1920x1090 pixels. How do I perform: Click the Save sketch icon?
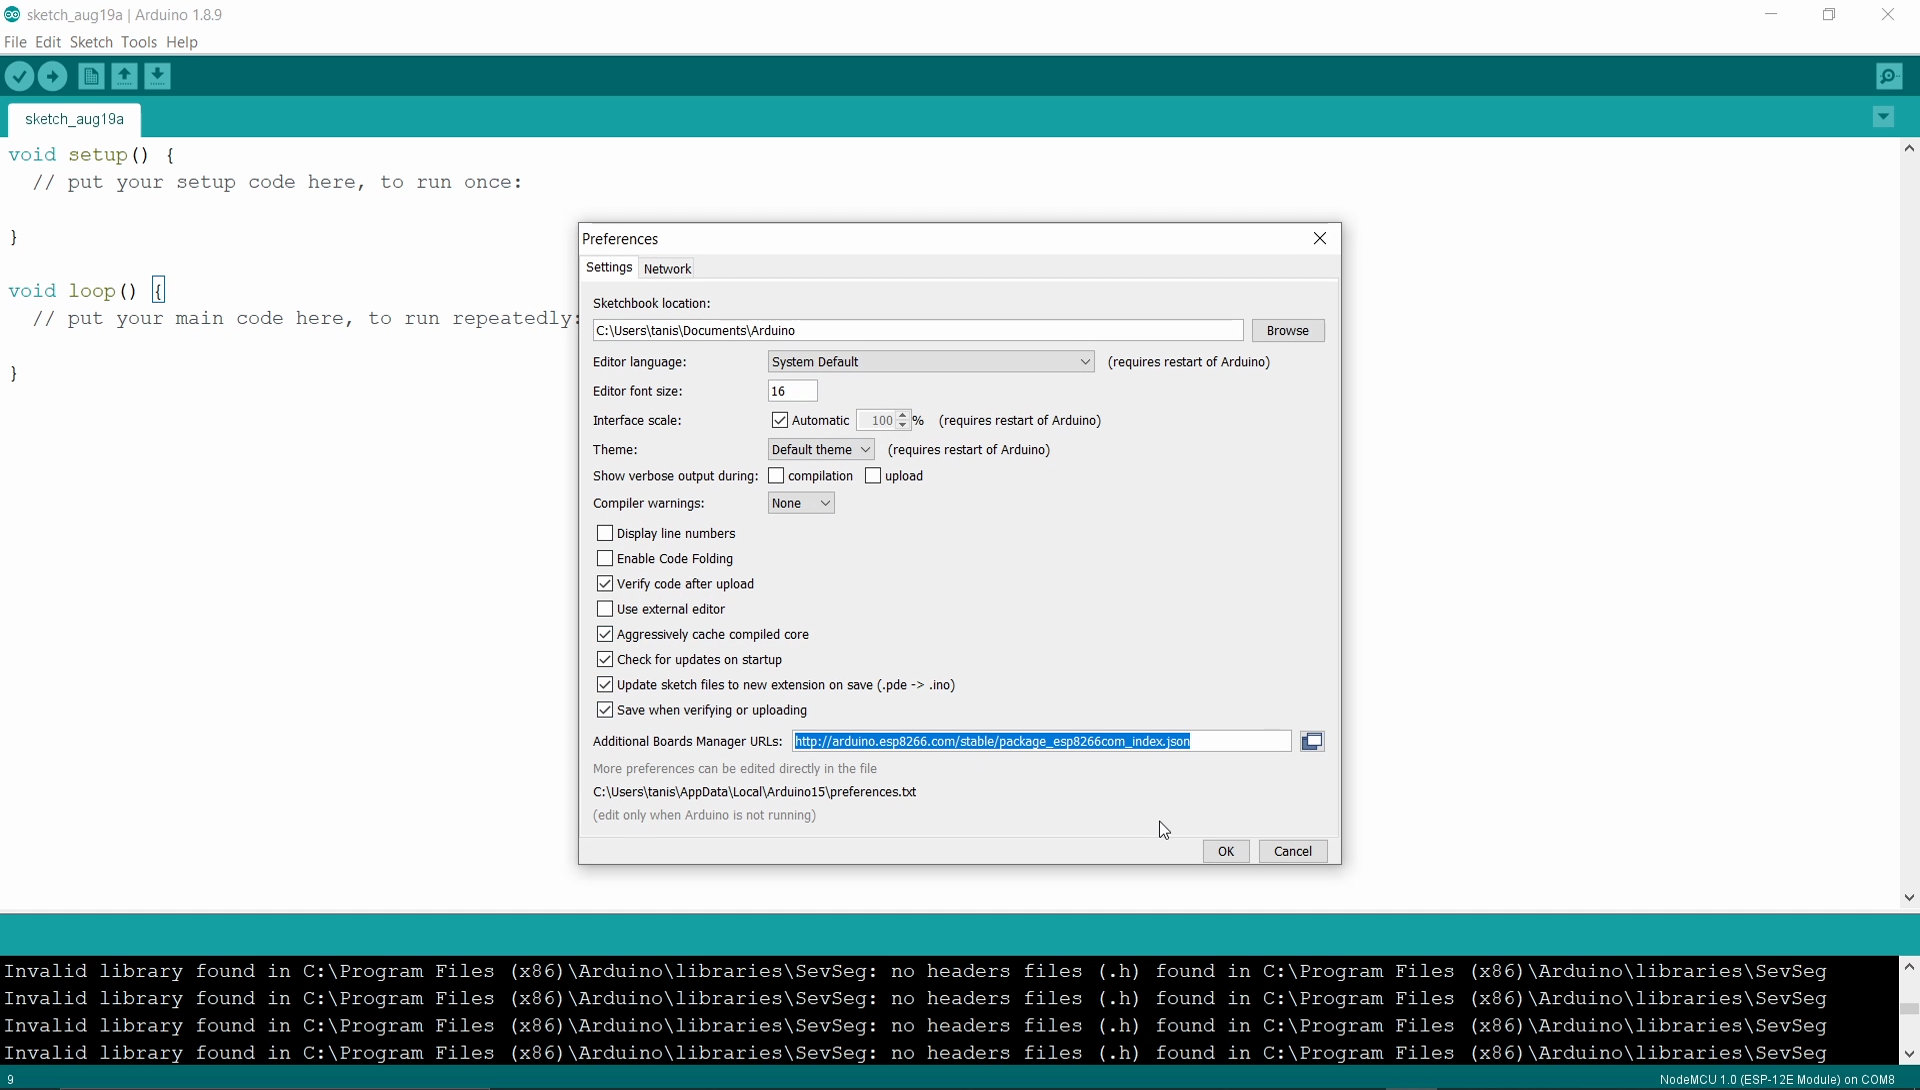[x=158, y=76]
